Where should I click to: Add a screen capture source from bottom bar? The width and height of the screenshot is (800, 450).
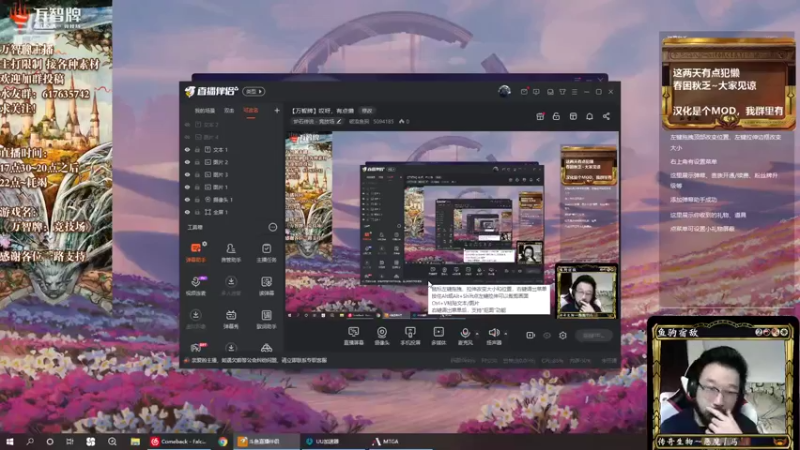coord(354,336)
